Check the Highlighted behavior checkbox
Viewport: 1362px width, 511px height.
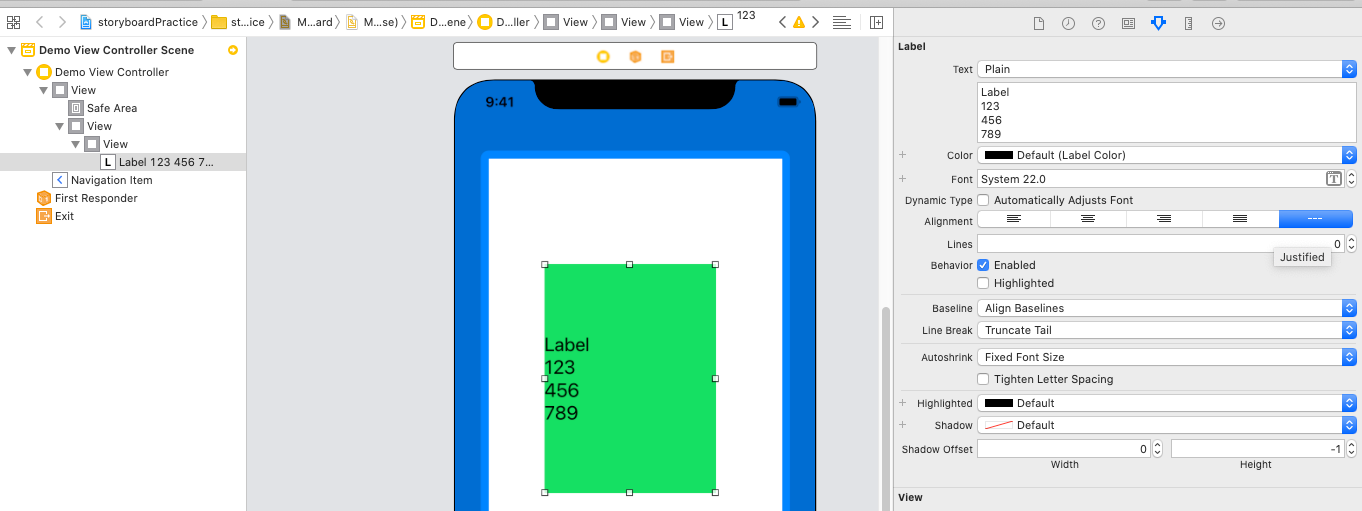click(983, 283)
